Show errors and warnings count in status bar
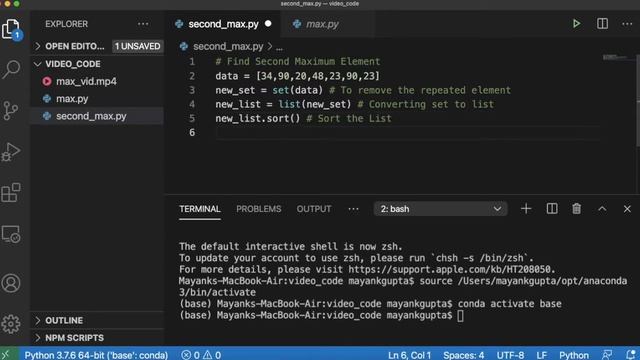 click(201, 355)
